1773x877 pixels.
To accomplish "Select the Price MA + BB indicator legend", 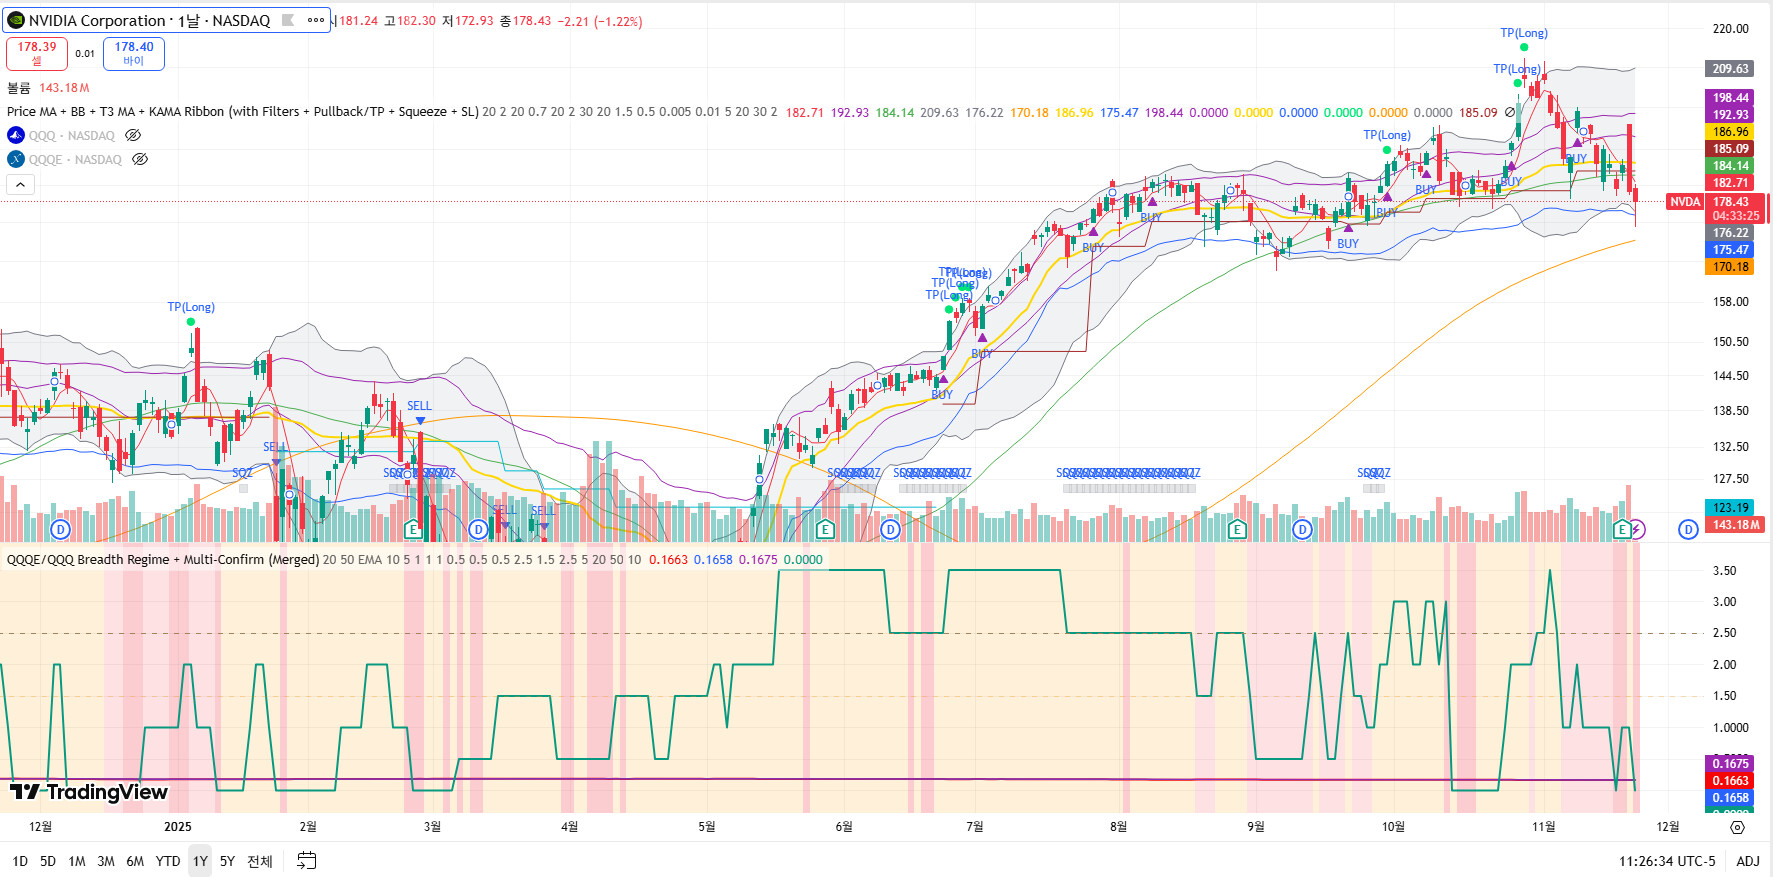I will pyautogui.click(x=243, y=112).
